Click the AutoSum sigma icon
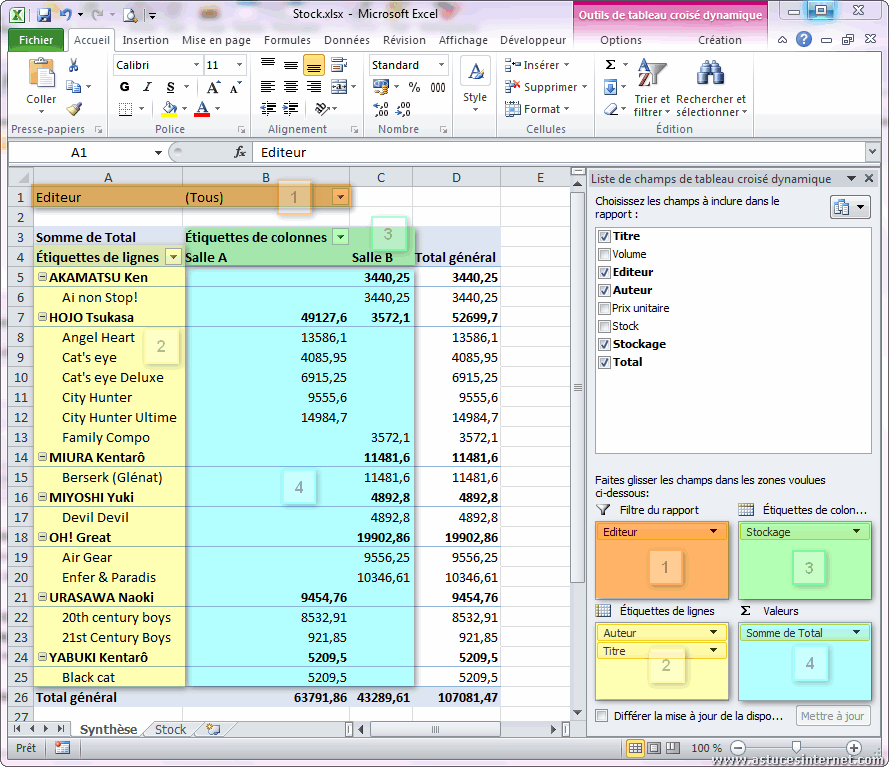The height and width of the screenshot is (767, 889). click(611, 65)
